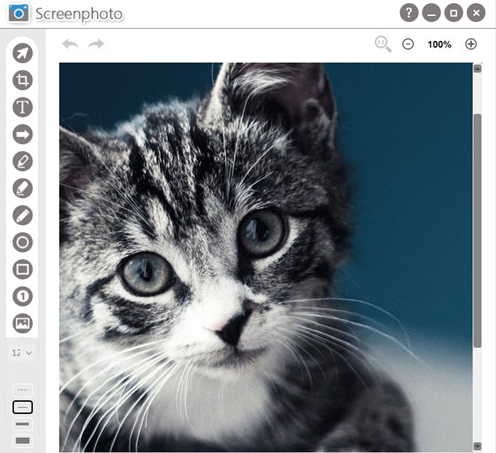
Task: Maximize the Screenphoto window
Action: pos(454,13)
